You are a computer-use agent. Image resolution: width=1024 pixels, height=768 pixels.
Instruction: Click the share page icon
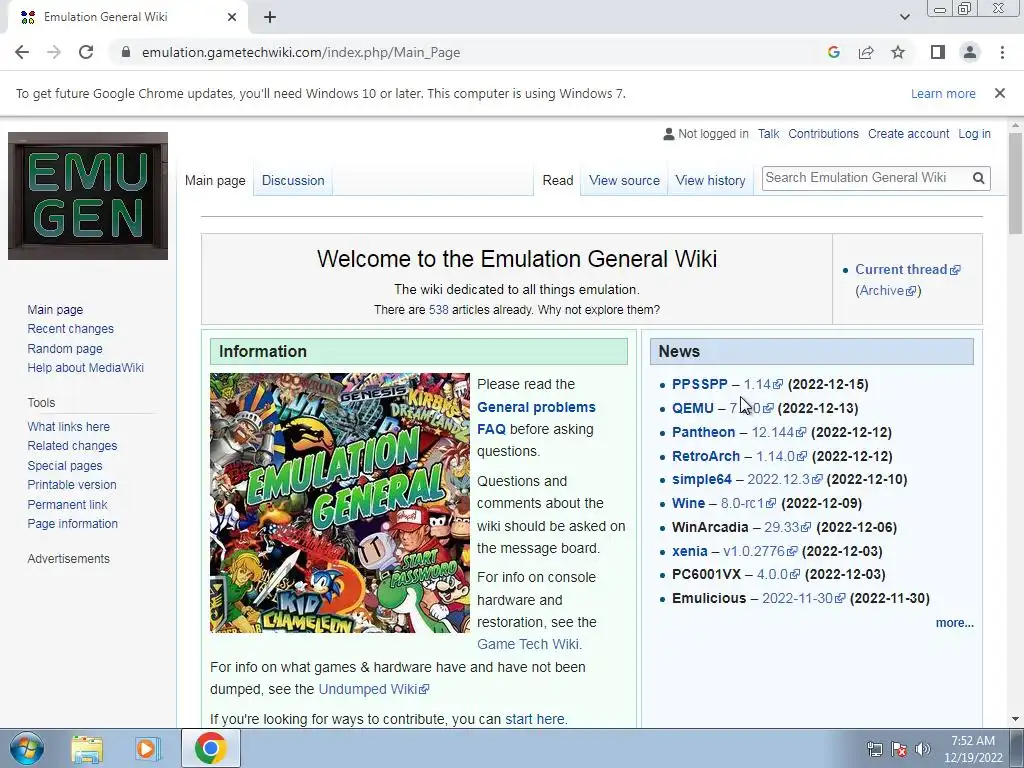click(866, 52)
